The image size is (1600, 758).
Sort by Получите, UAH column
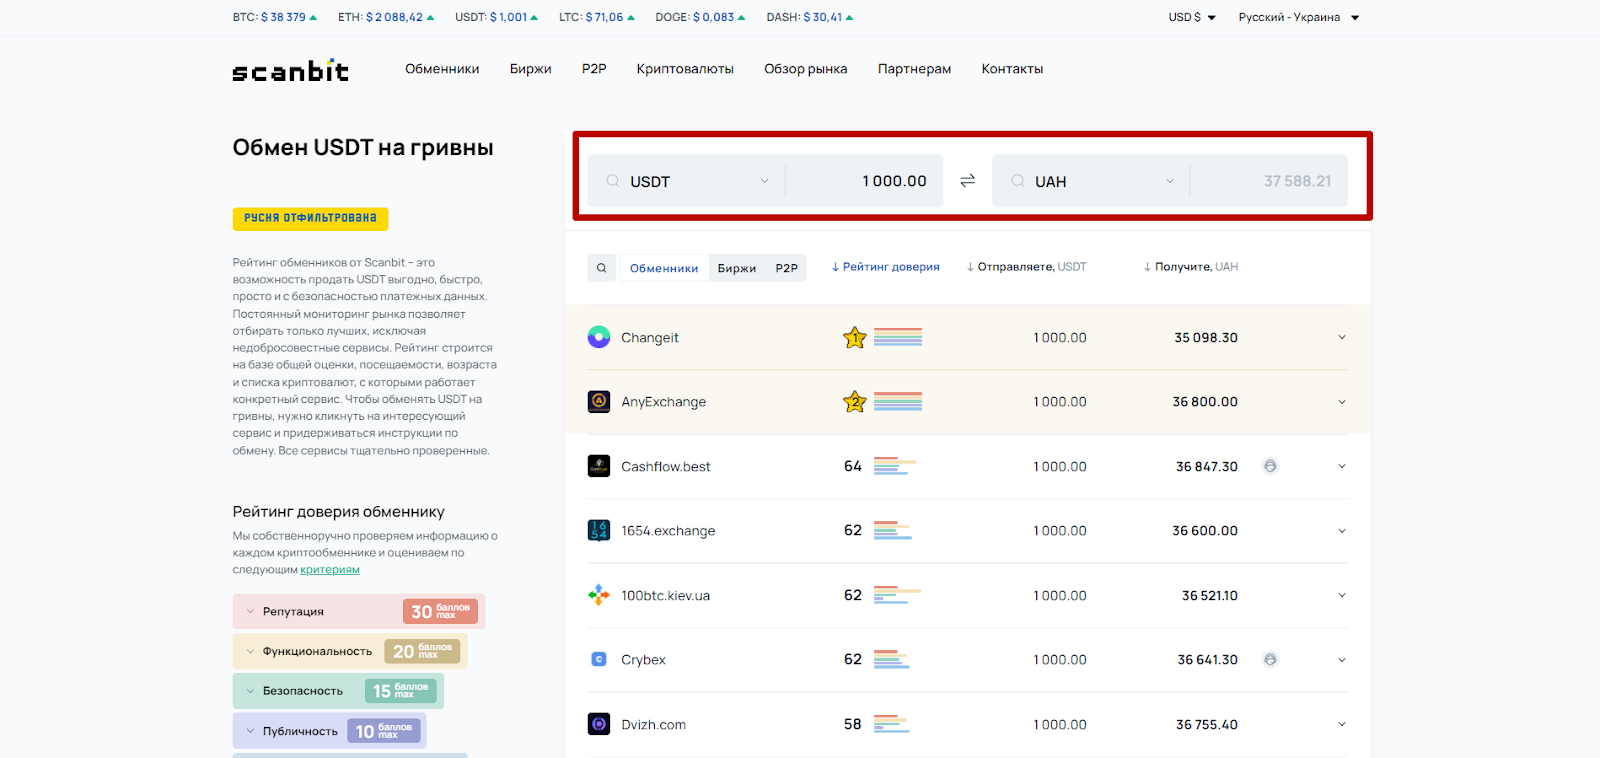pos(1191,267)
